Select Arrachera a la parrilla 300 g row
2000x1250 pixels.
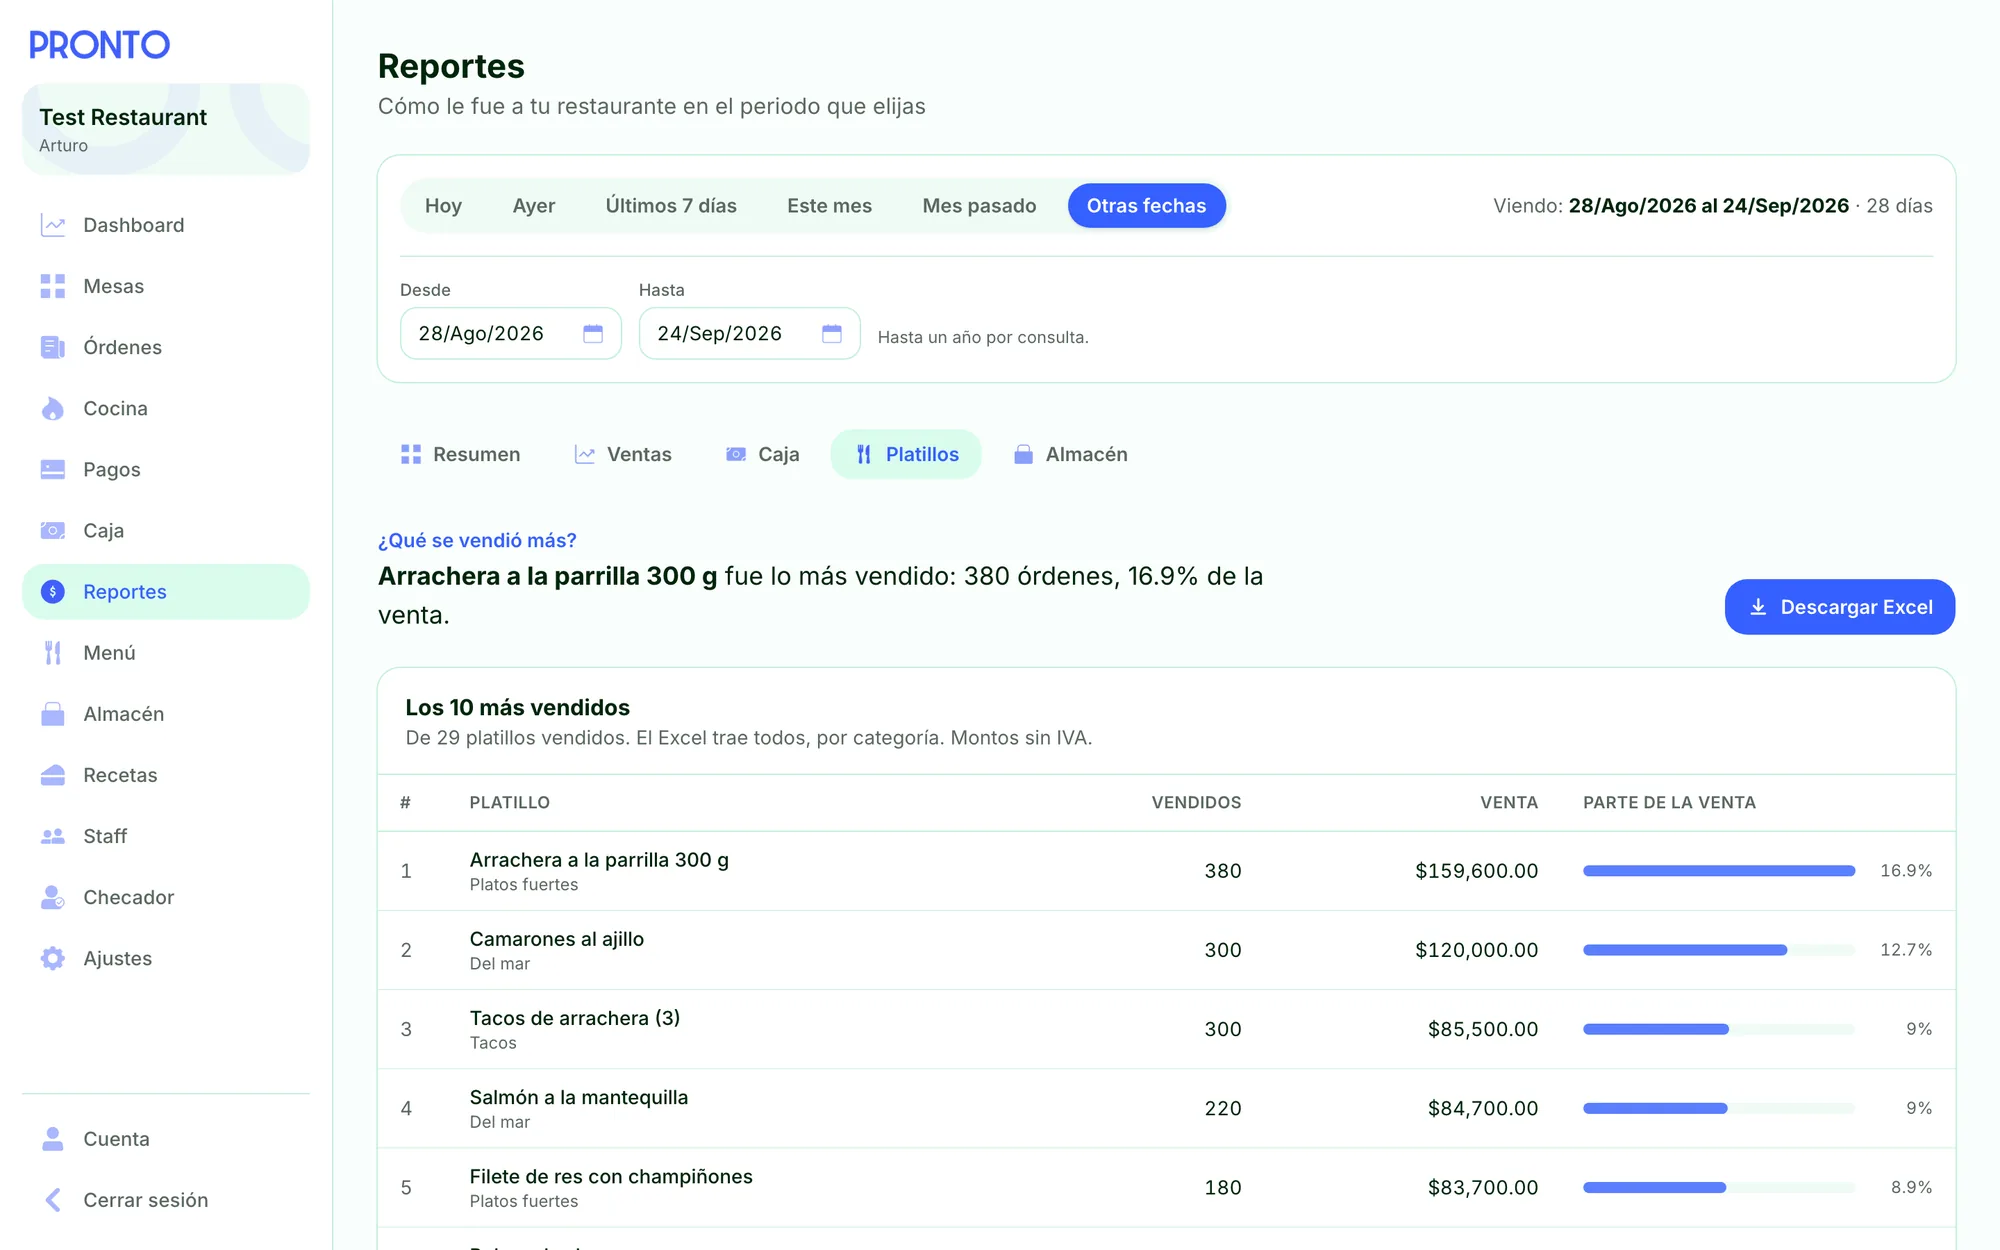coord(1166,871)
